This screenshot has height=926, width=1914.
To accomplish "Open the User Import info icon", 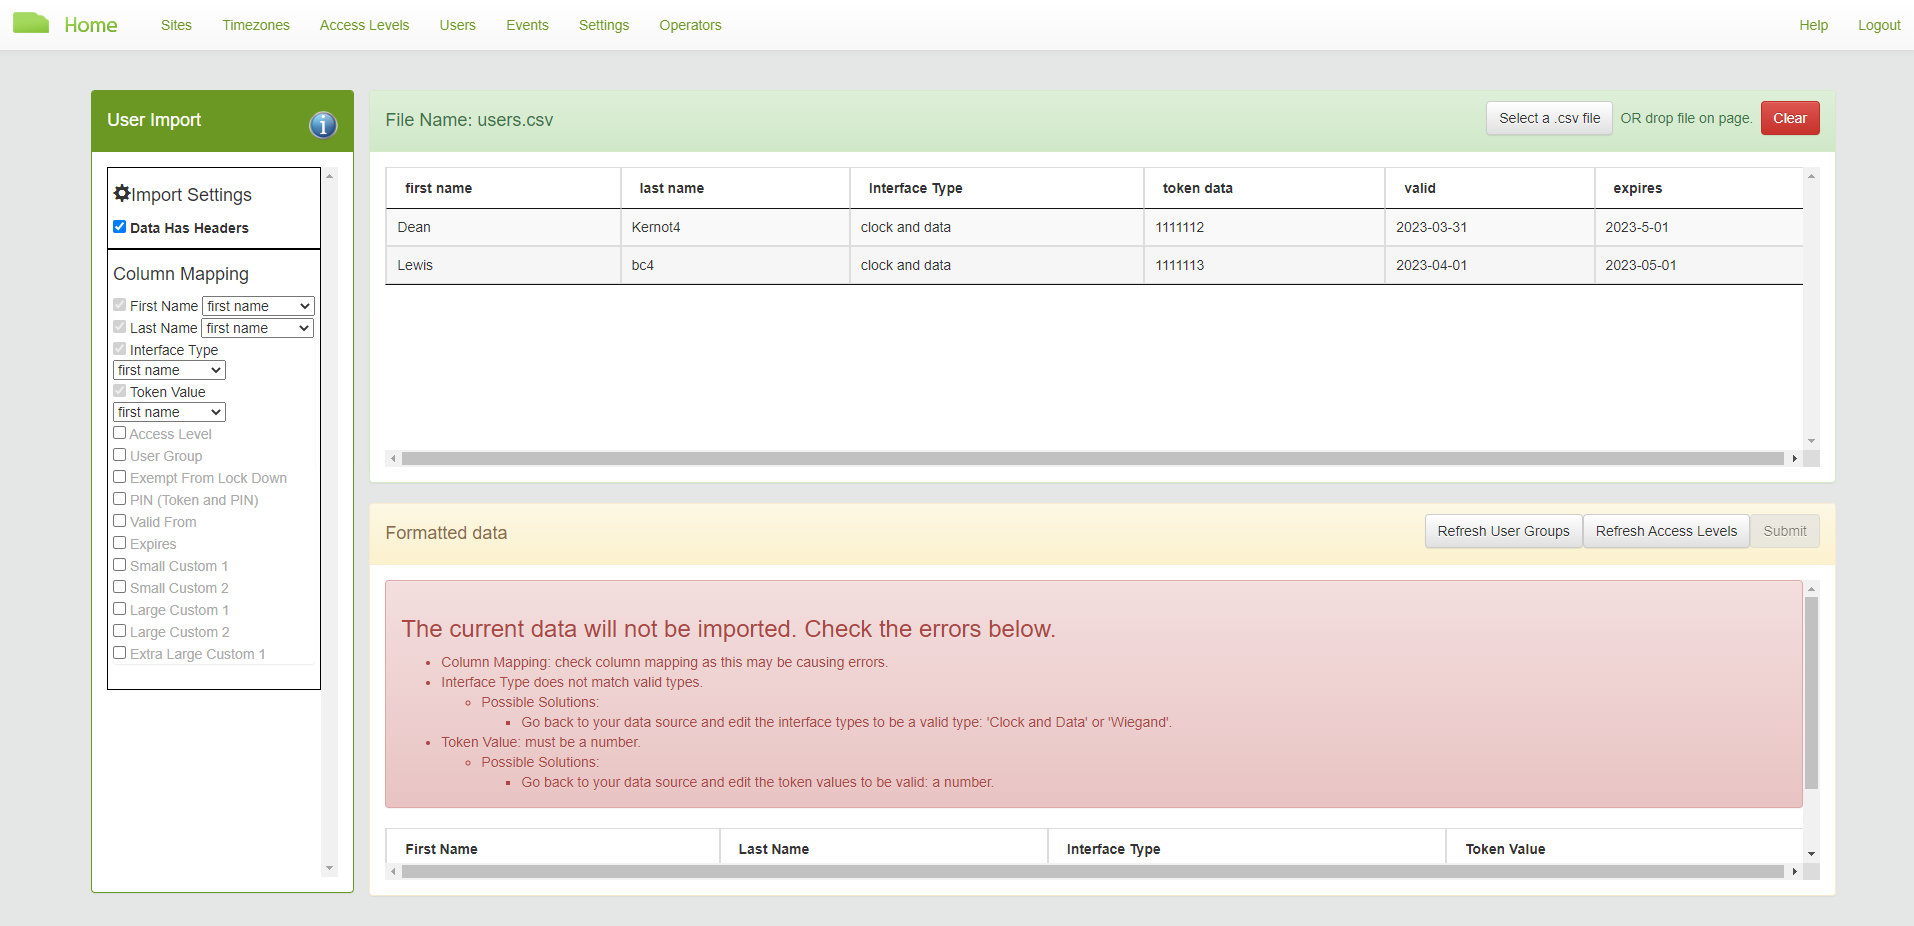I will (322, 126).
